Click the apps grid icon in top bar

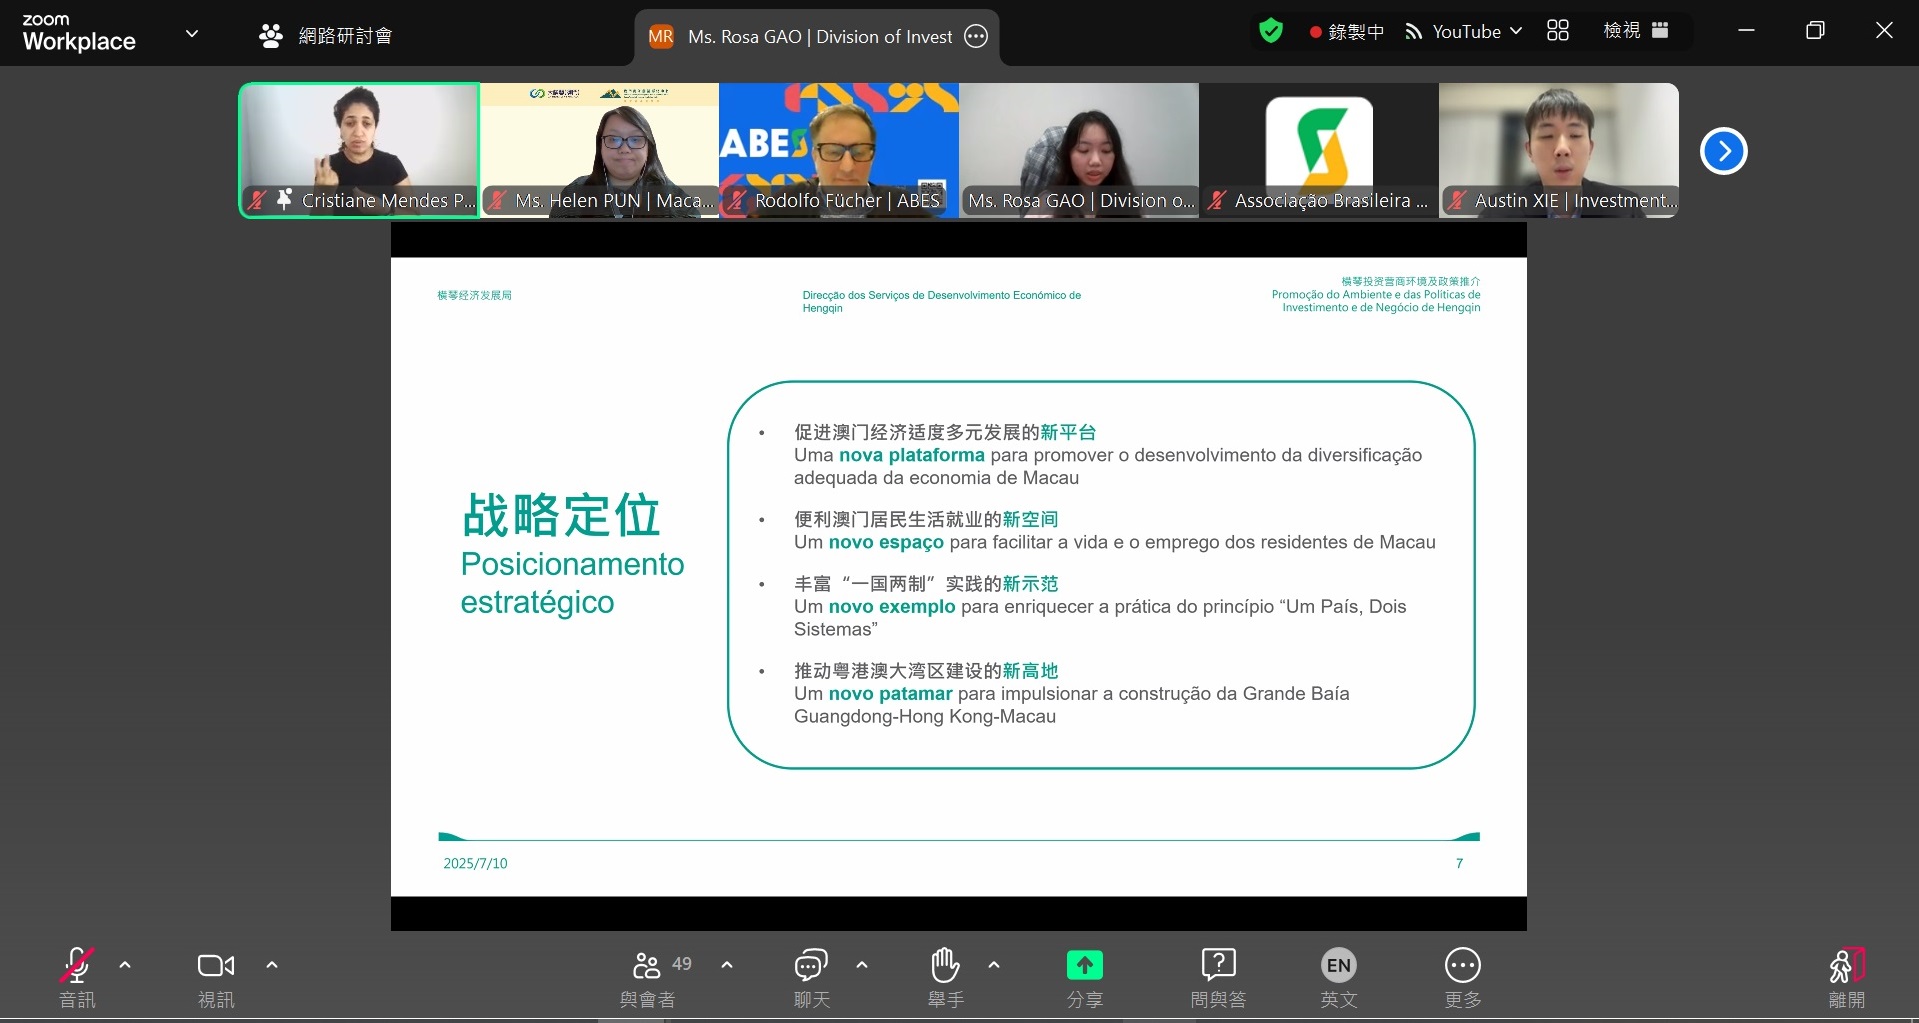(x=1558, y=31)
